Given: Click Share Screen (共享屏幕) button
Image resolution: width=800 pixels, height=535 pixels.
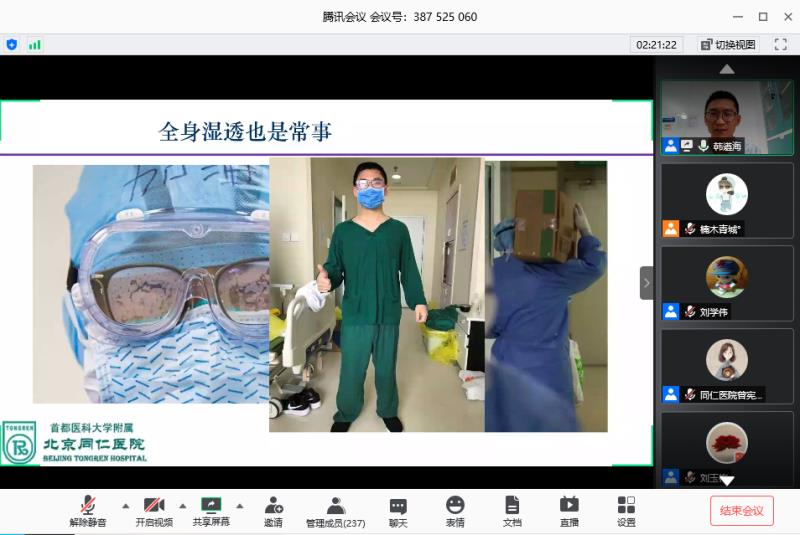Looking at the screenshot, I should tap(211, 510).
